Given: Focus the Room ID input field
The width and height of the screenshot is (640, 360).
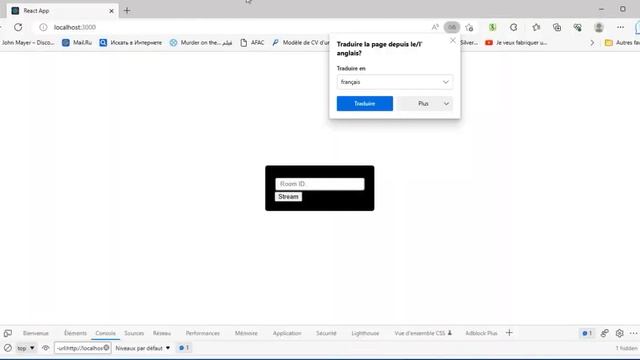Looking at the screenshot, I should (320, 184).
